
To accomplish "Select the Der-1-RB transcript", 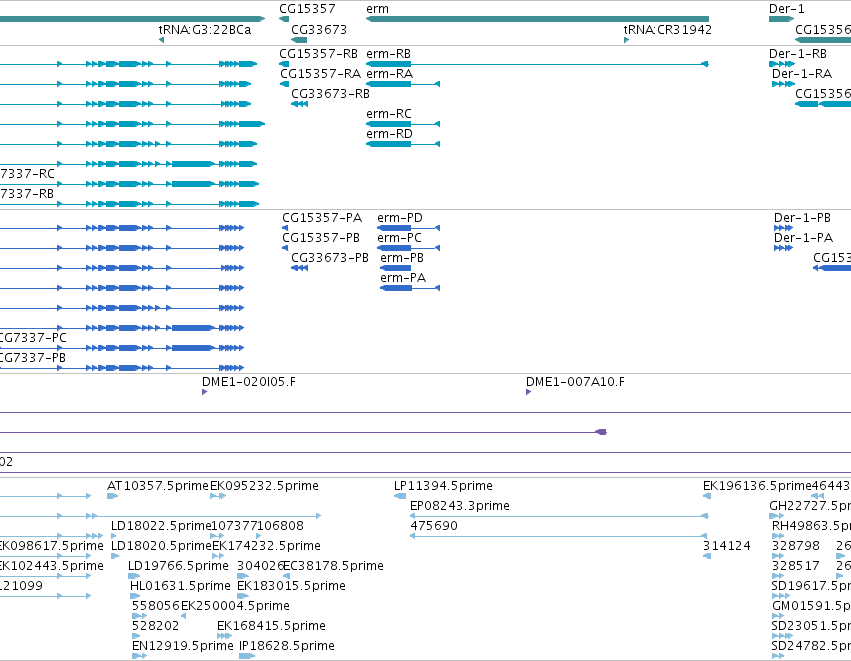I will (x=782, y=64).
